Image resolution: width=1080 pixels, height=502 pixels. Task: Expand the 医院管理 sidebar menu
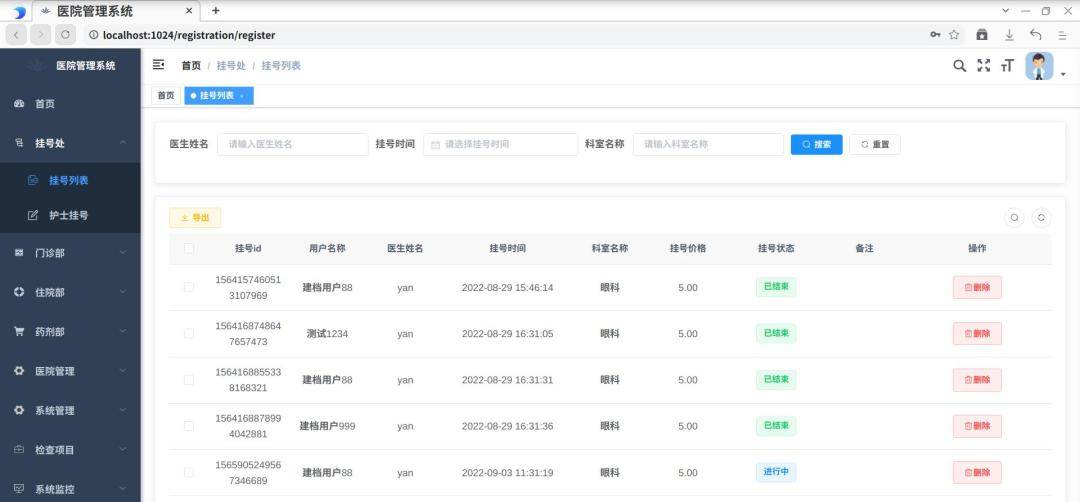point(123,370)
